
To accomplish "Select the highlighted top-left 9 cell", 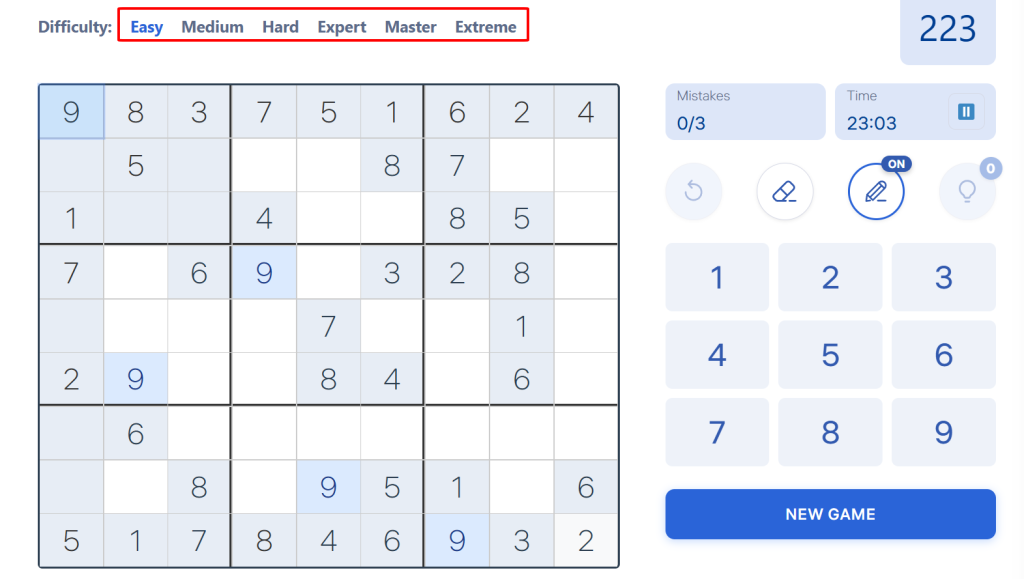I will 71,112.
